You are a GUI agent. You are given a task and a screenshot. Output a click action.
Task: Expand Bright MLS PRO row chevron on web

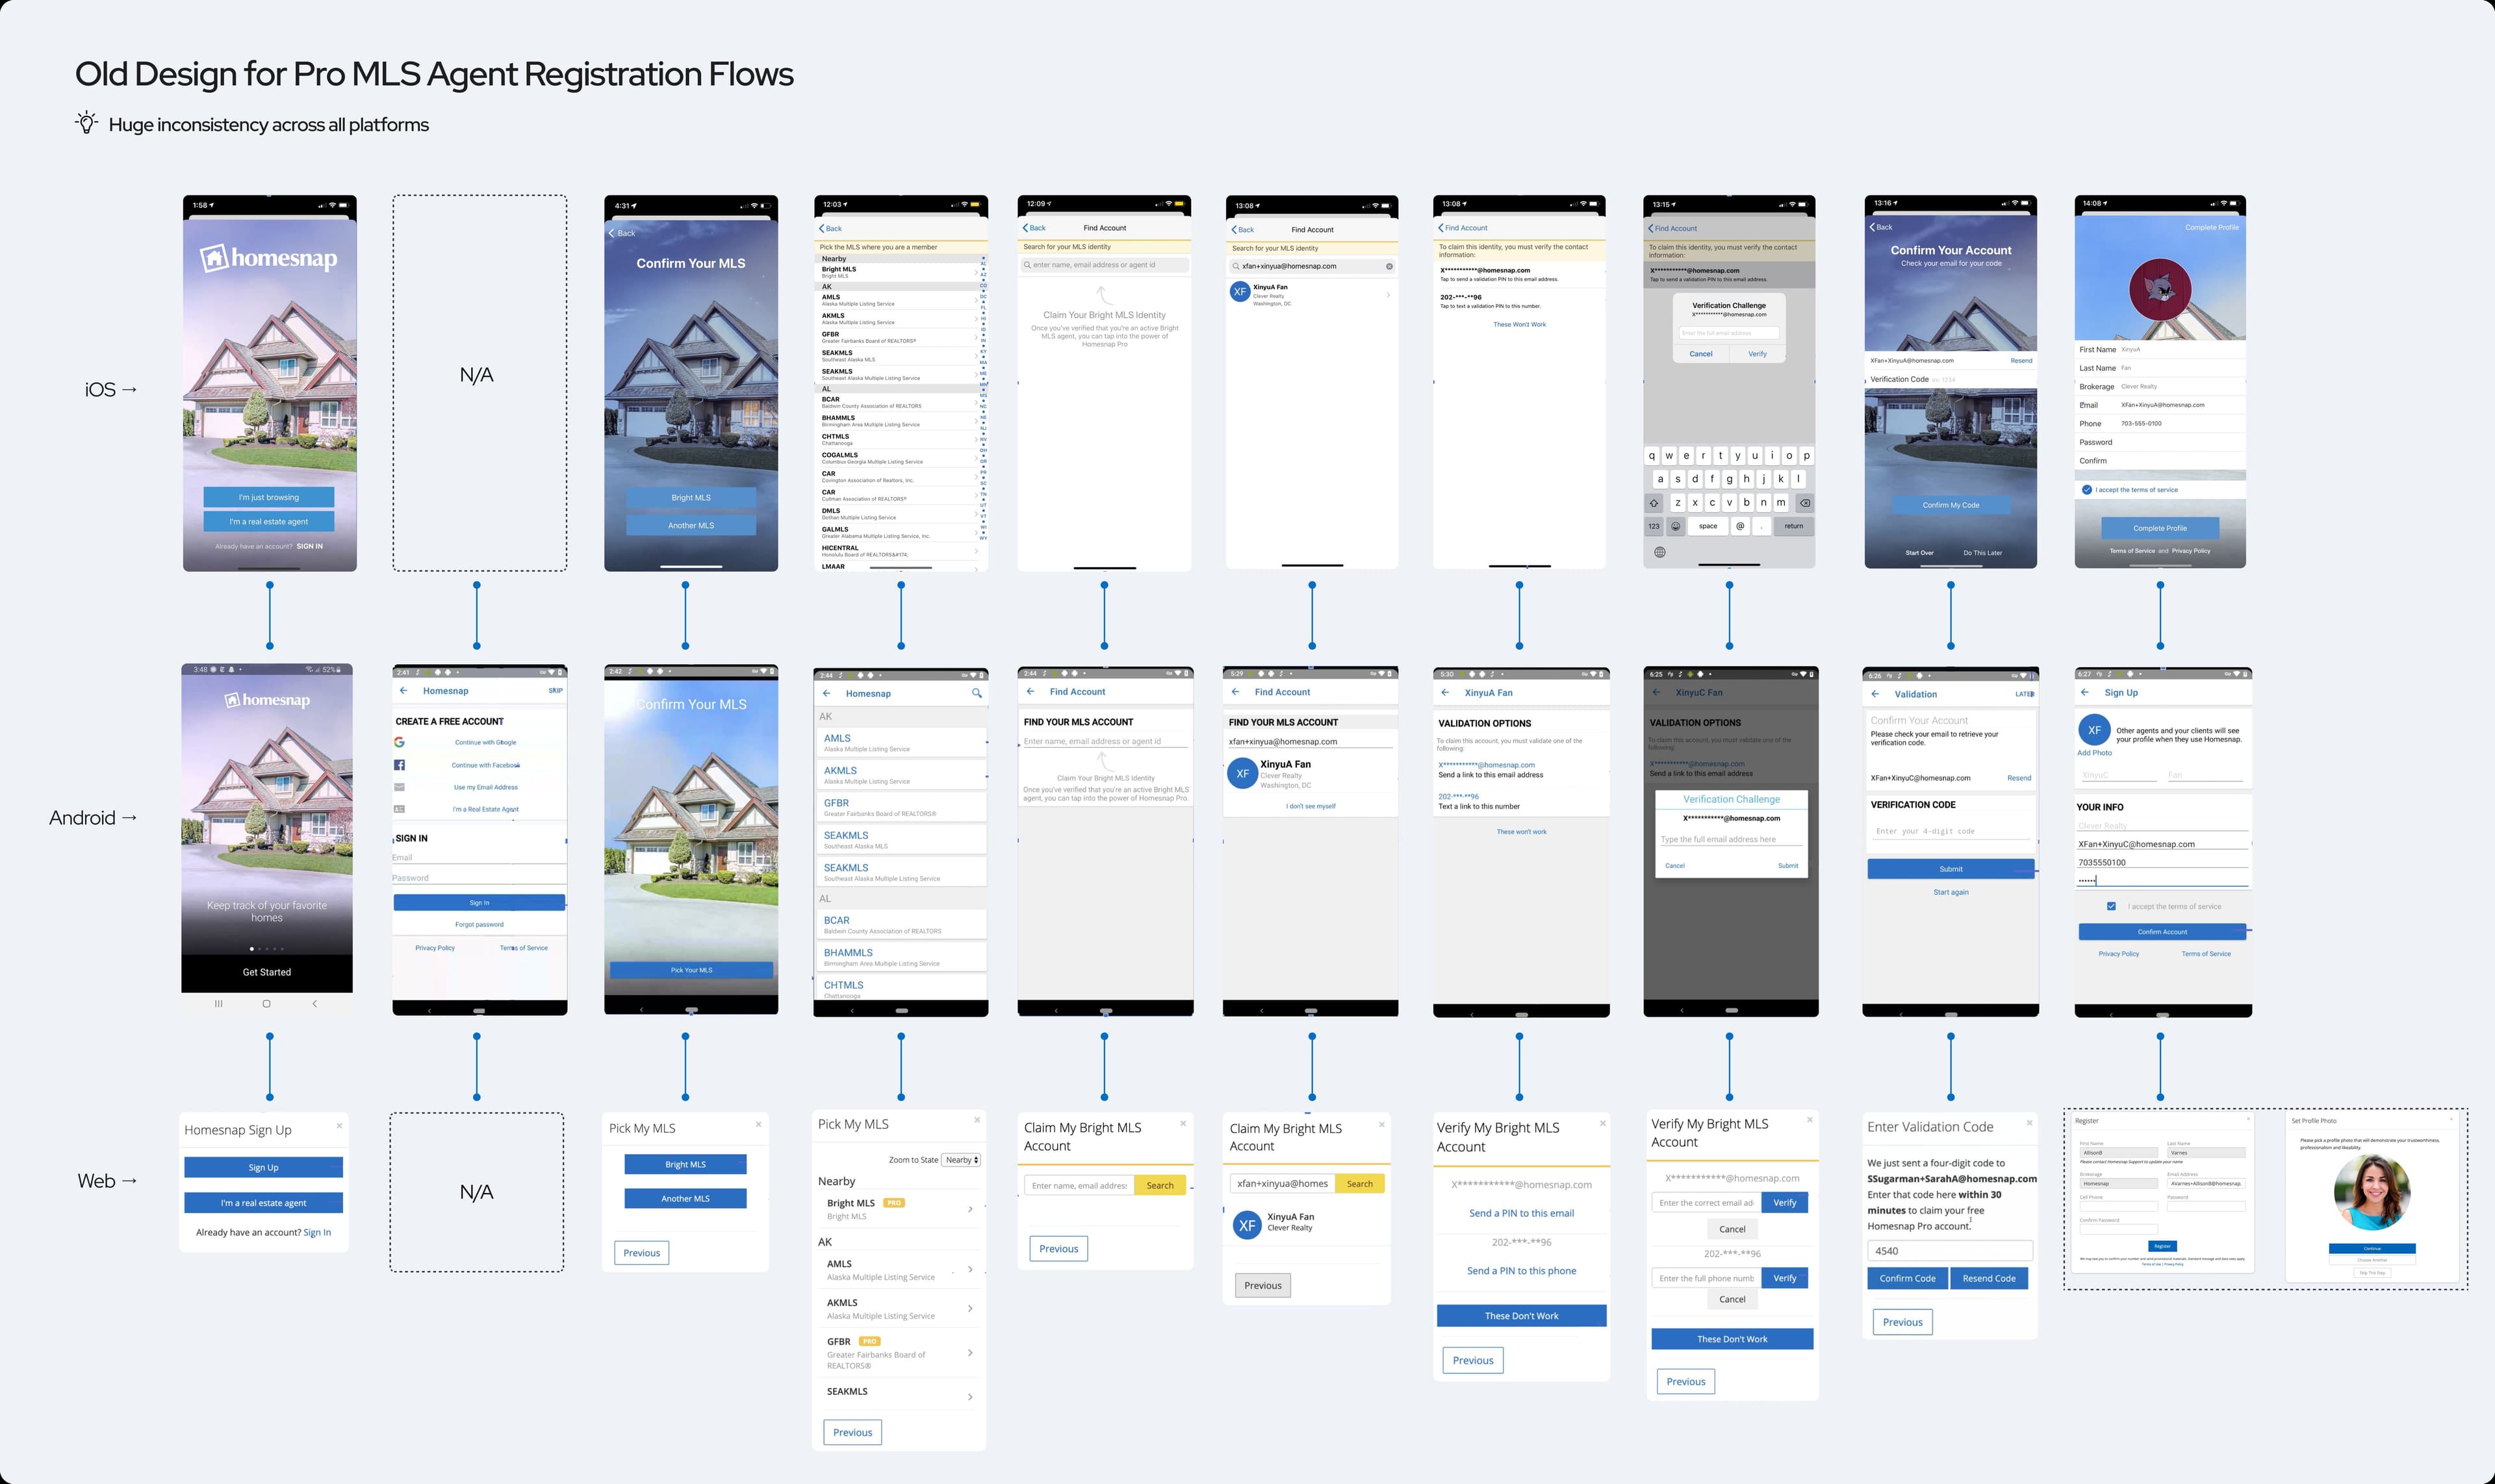tap(970, 1209)
